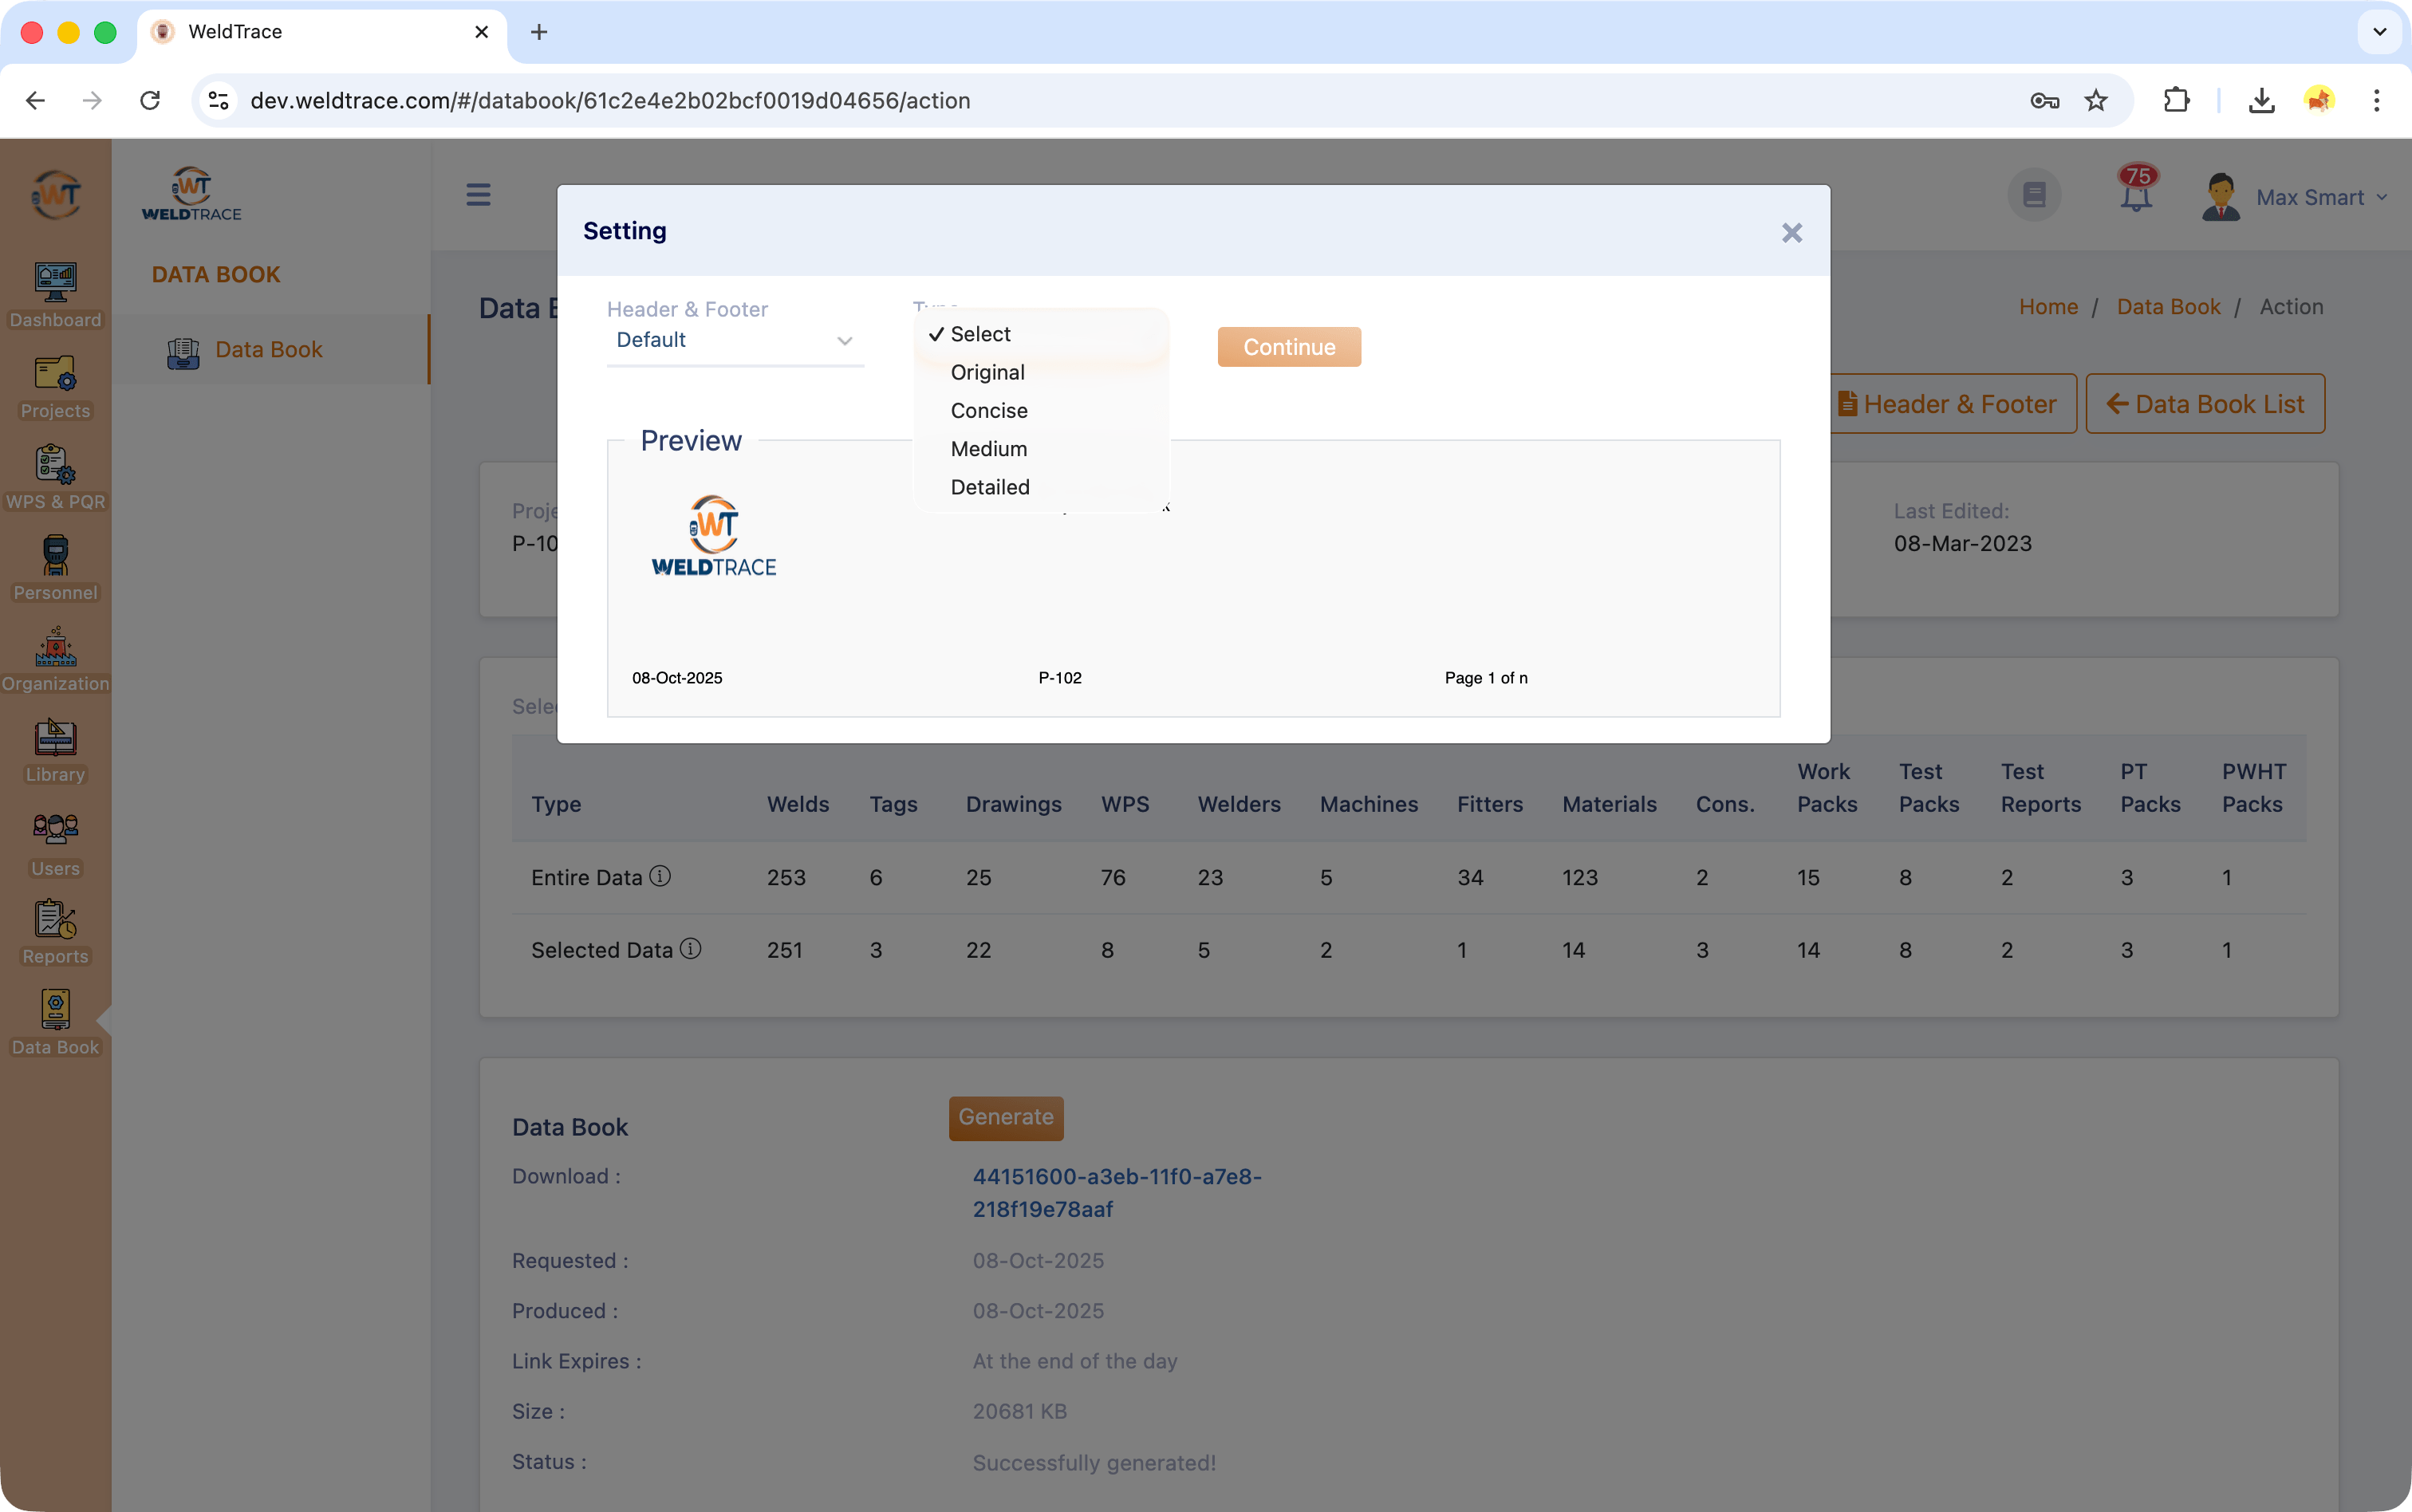Choose Concise from the Type list
Viewport: 2412px width, 1512px height.
pyautogui.click(x=988, y=411)
